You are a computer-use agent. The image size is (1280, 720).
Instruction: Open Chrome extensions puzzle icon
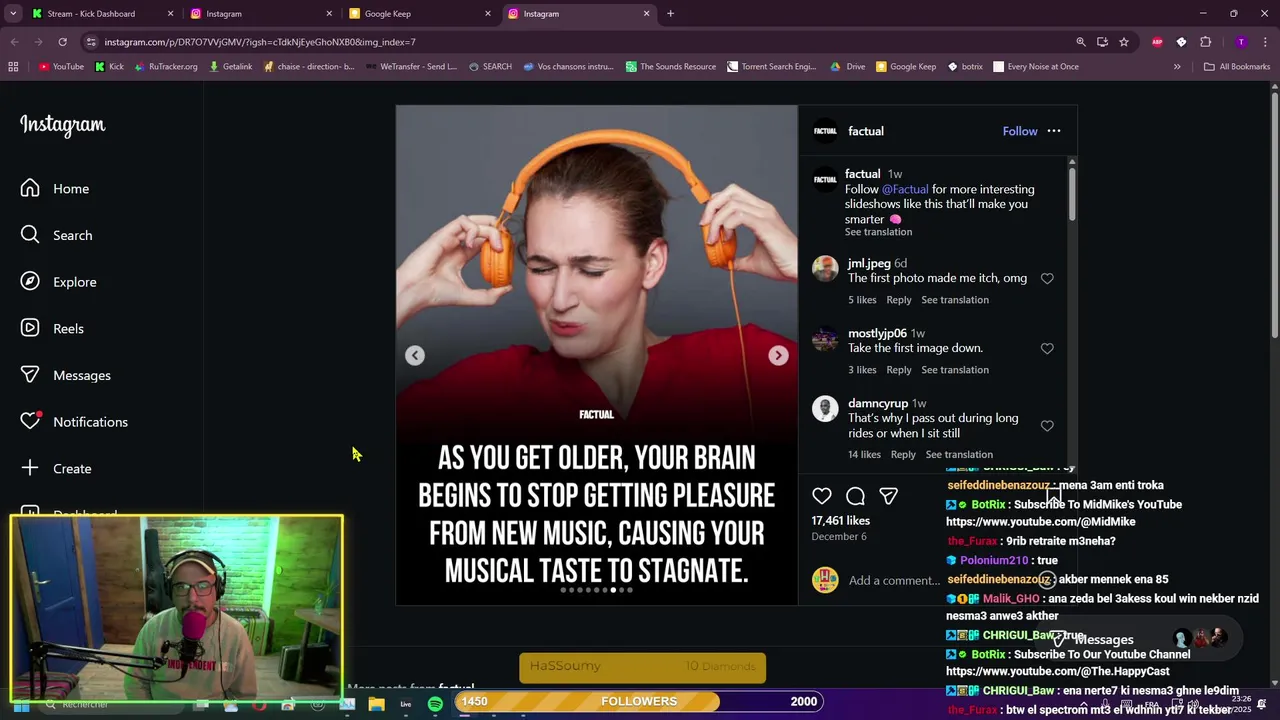[1205, 42]
